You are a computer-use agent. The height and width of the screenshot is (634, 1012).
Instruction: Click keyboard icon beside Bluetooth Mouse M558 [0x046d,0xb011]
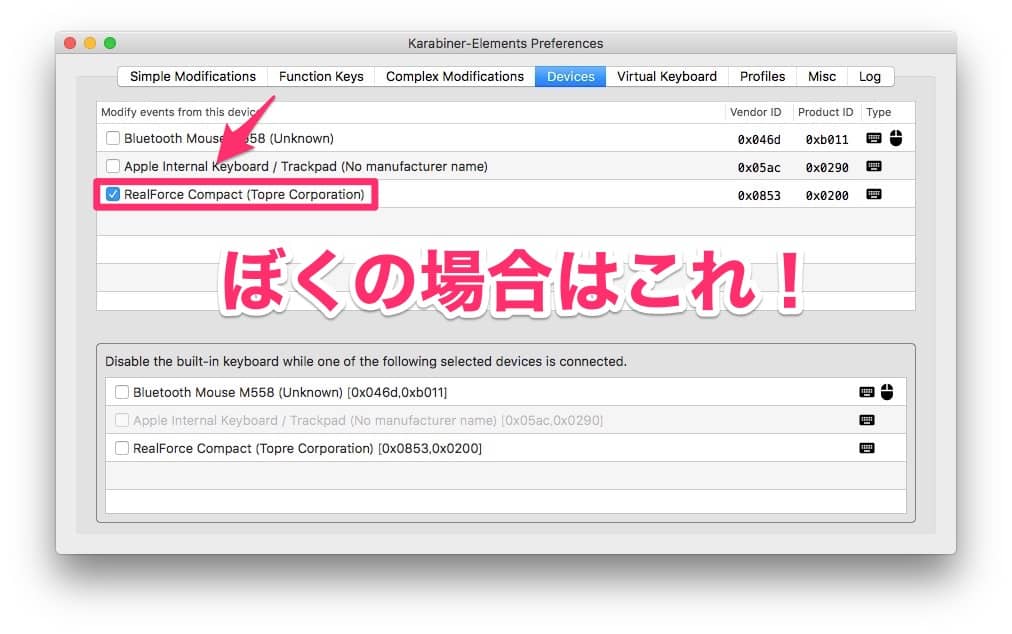click(x=867, y=392)
